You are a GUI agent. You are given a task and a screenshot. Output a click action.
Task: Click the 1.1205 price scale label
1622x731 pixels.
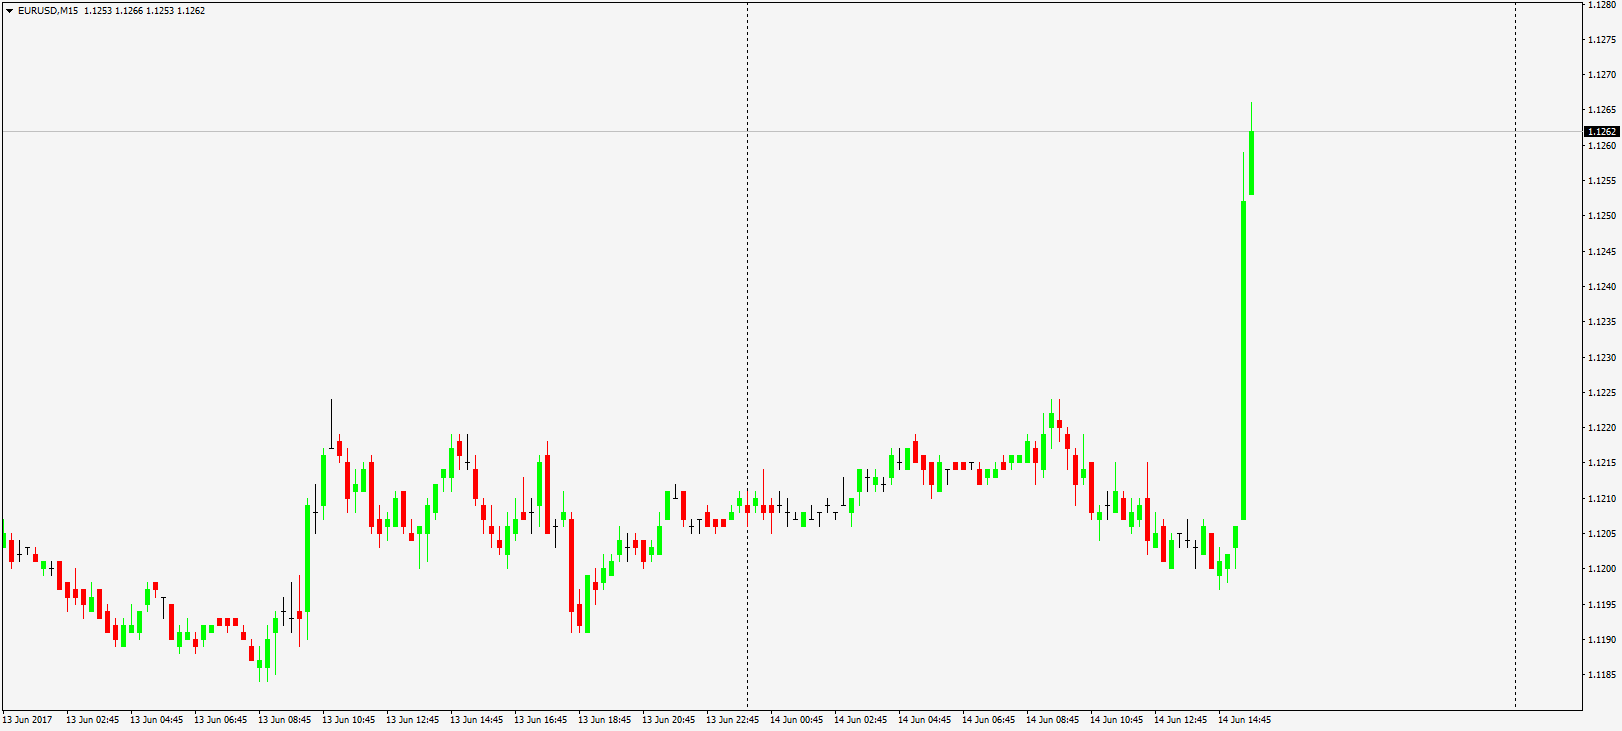tap(1602, 534)
